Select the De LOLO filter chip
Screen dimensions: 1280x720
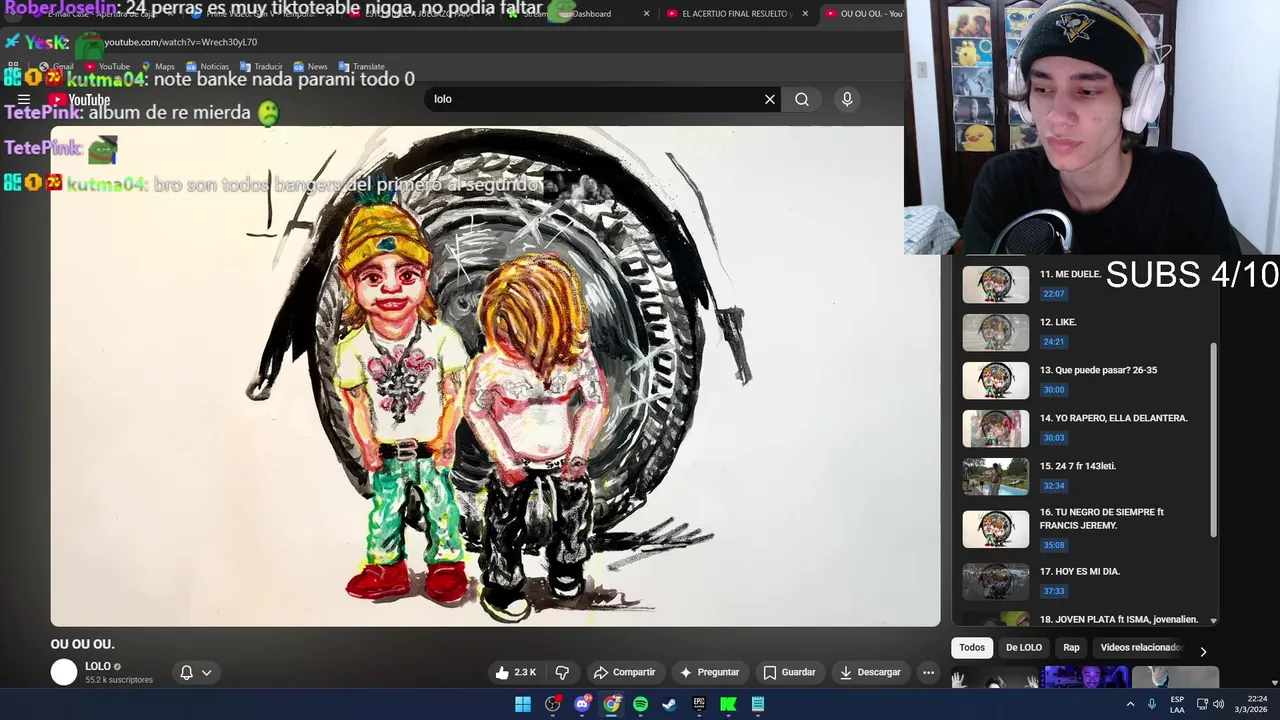click(x=1023, y=648)
